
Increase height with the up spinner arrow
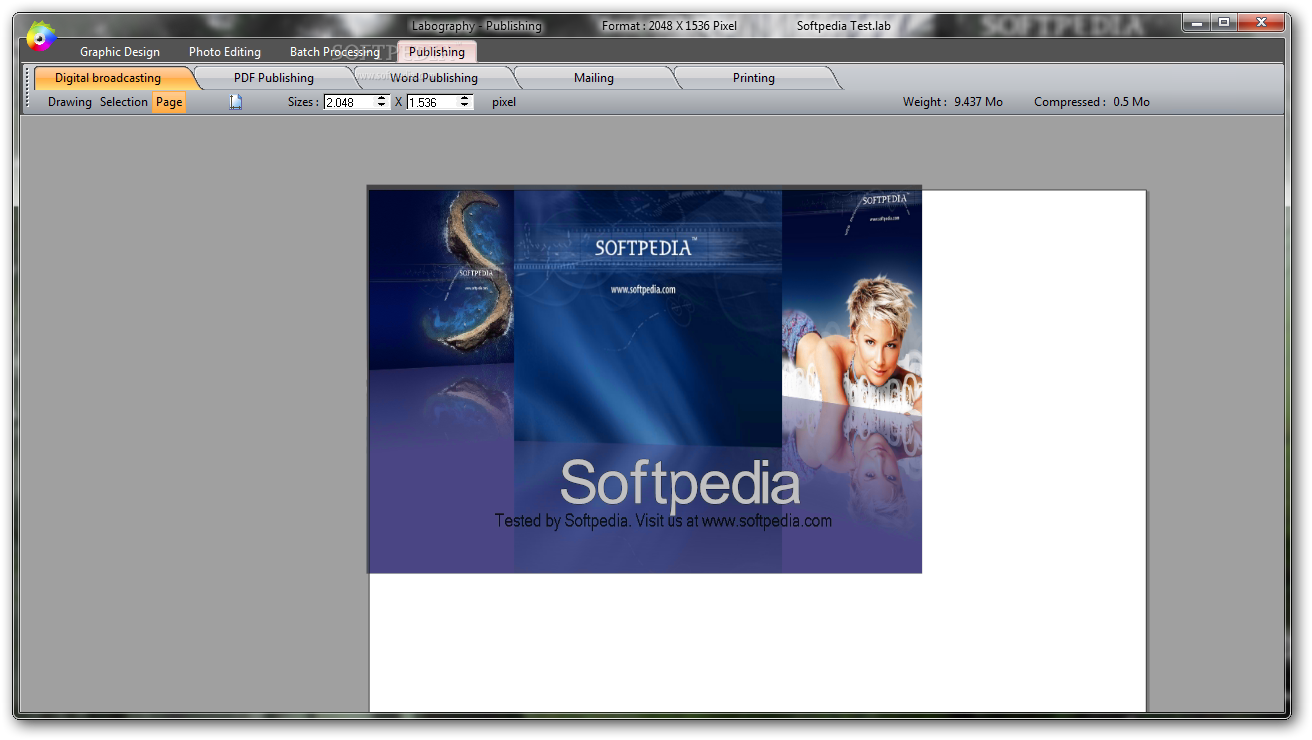465,98
